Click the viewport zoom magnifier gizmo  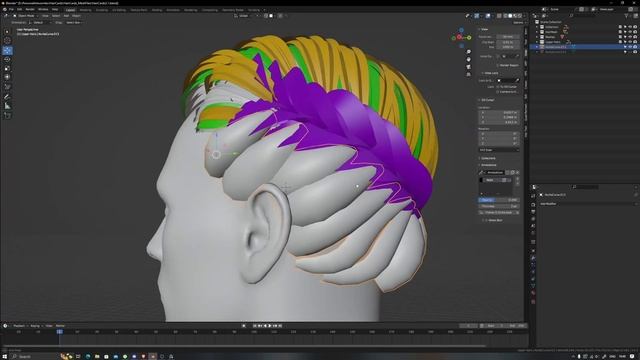[x=469, y=52]
